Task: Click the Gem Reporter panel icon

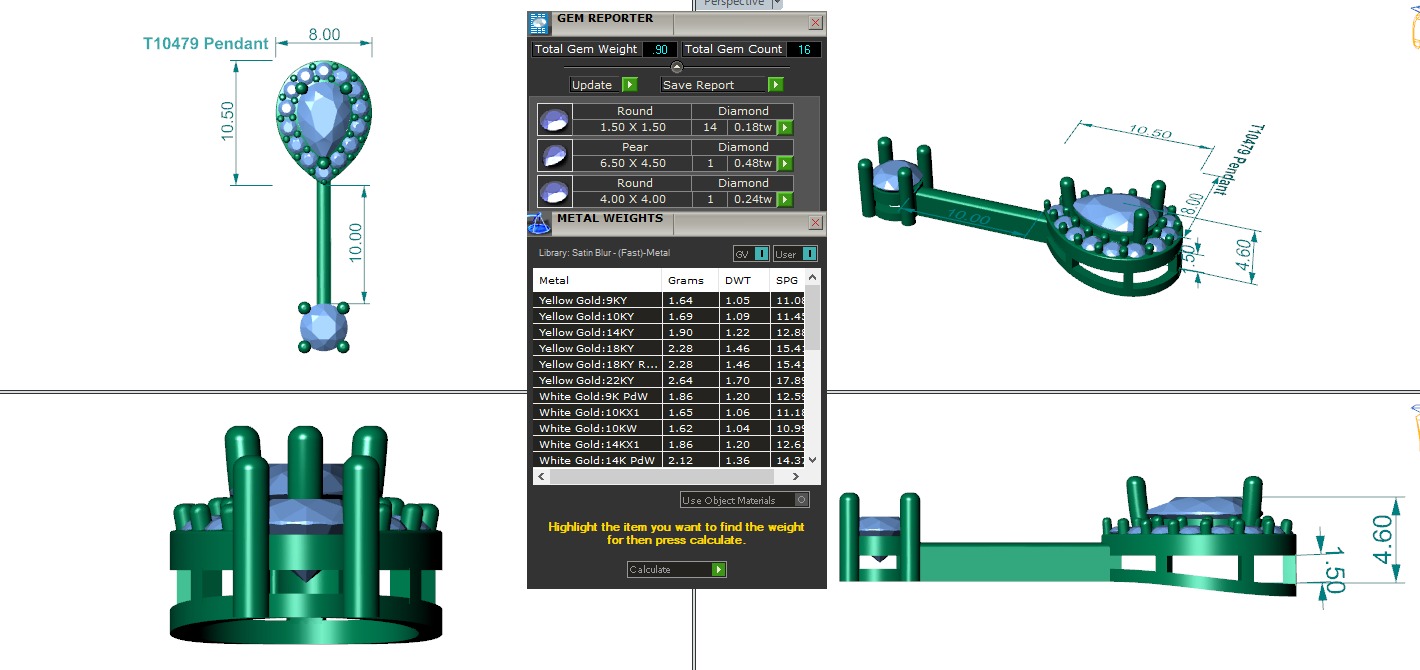Action: coord(539,23)
